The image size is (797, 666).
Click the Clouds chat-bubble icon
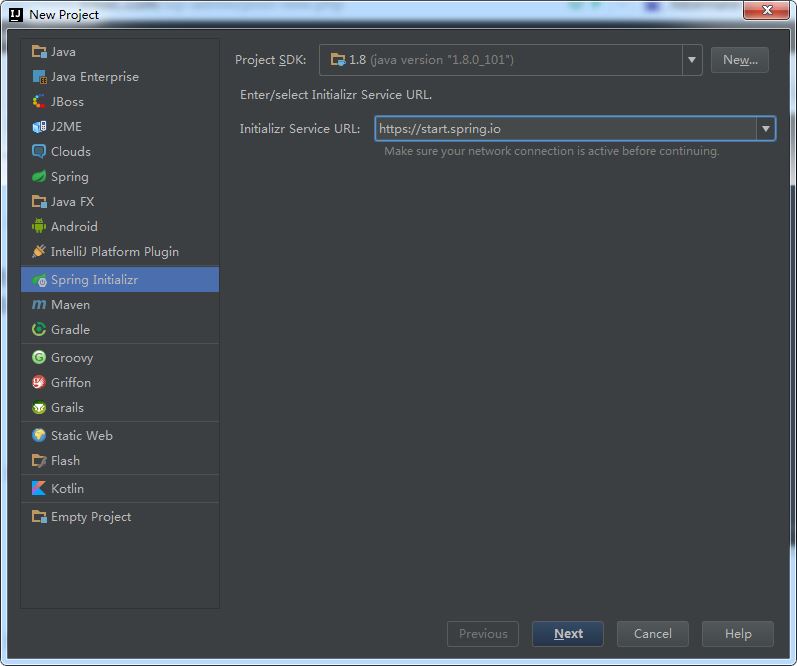coord(39,151)
